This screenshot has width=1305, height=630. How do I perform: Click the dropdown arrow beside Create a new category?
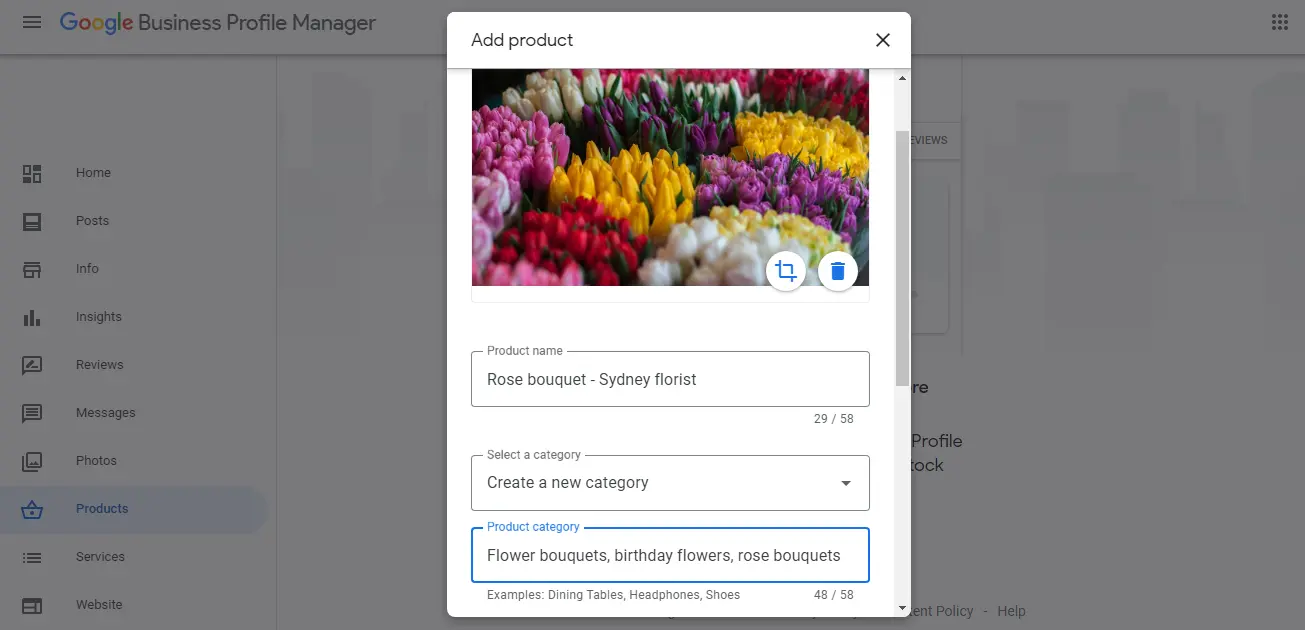click(x=845, y=483)
